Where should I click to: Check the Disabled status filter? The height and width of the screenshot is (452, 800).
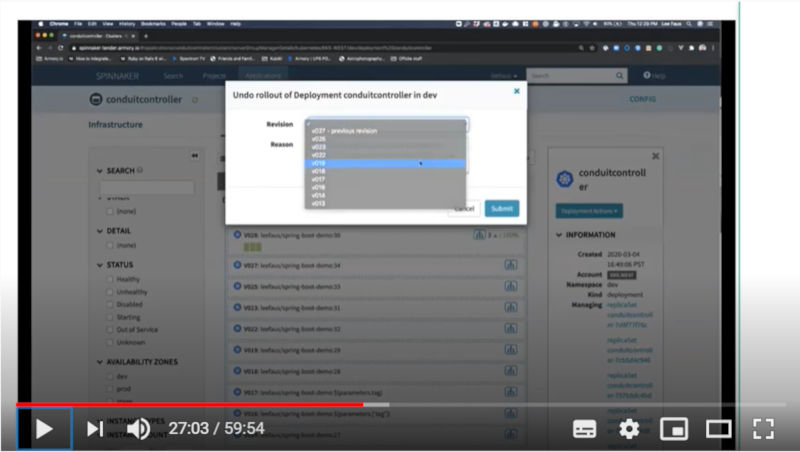(x=110, y=304)
